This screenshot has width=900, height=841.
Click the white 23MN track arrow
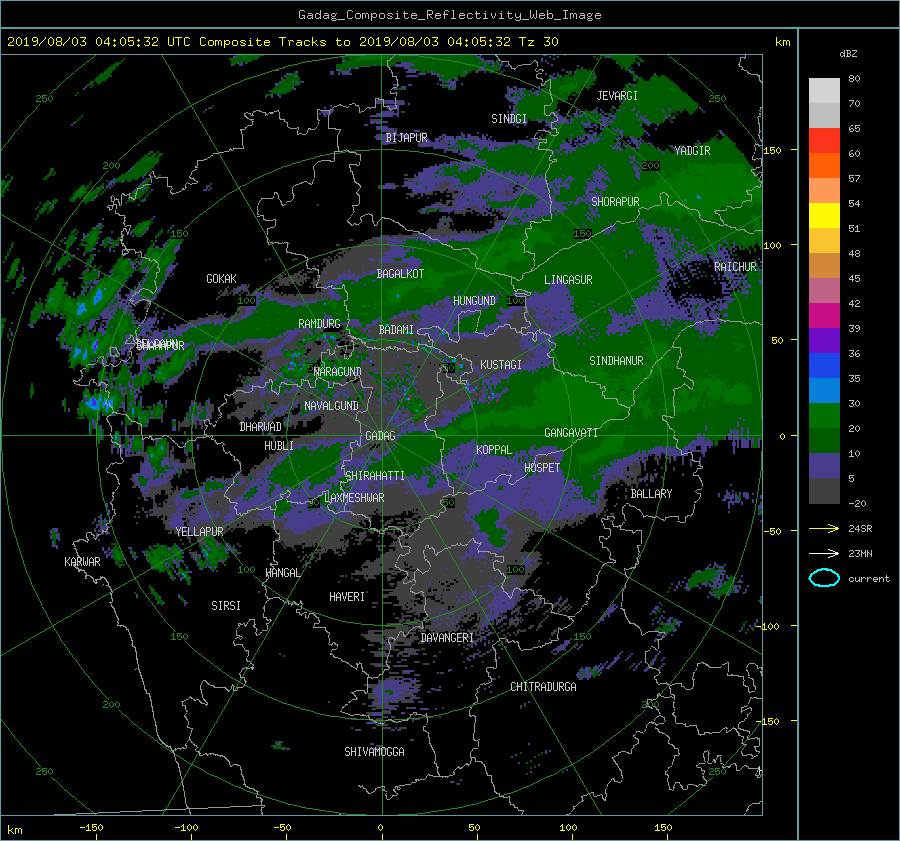(824, 553)
